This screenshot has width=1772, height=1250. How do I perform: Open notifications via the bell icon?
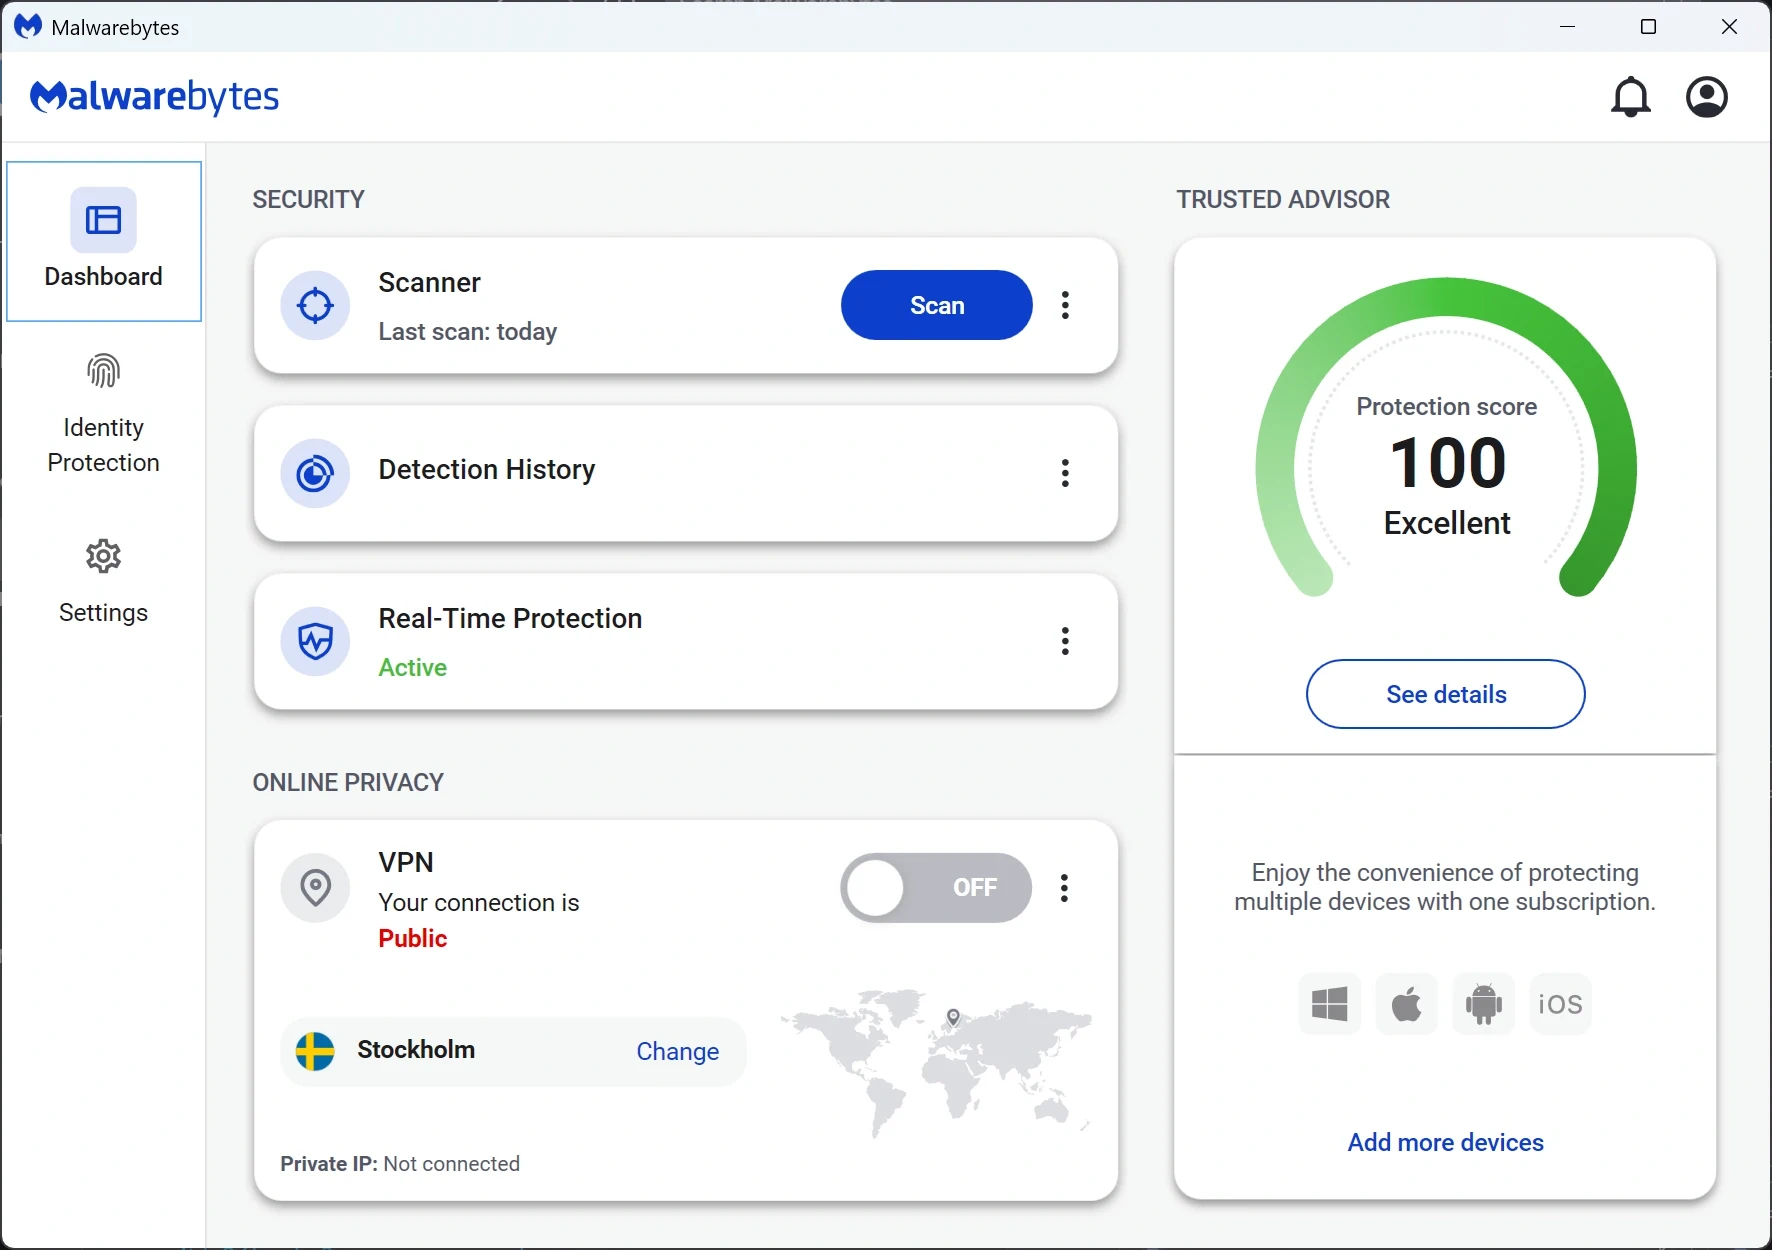click(x=1631, y=97)
